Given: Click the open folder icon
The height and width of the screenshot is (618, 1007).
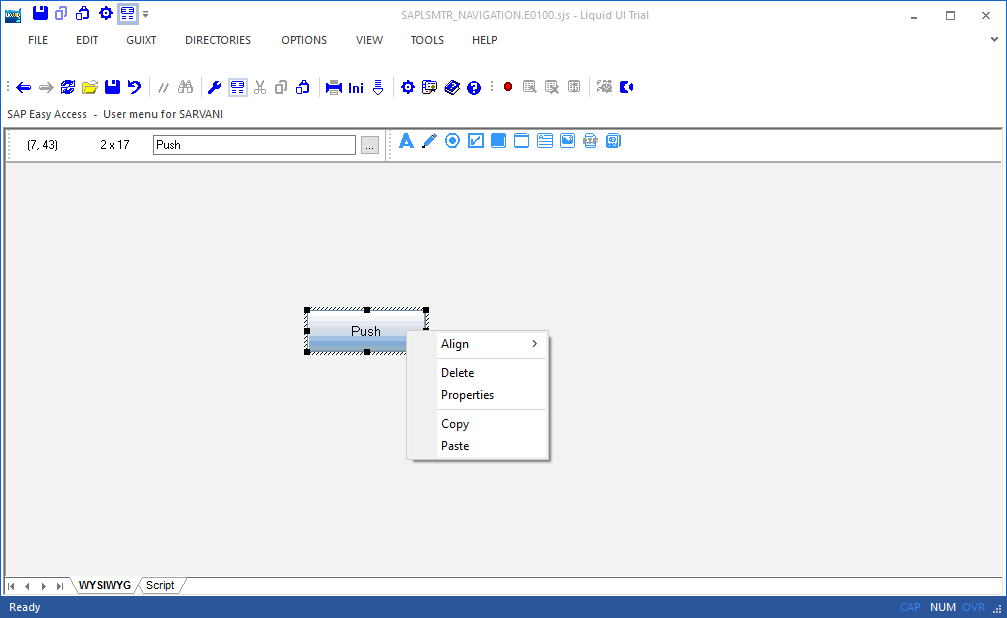Looking at the screenshot, I should click(90, 88).
